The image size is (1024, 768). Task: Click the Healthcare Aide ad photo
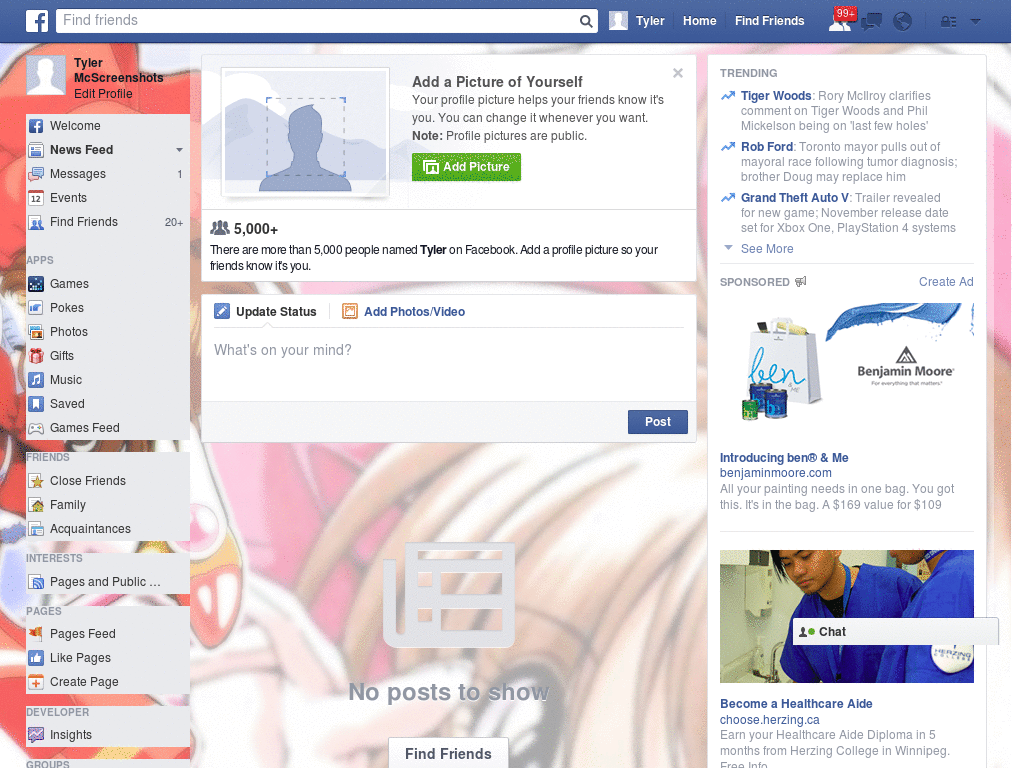click(846, 616)
